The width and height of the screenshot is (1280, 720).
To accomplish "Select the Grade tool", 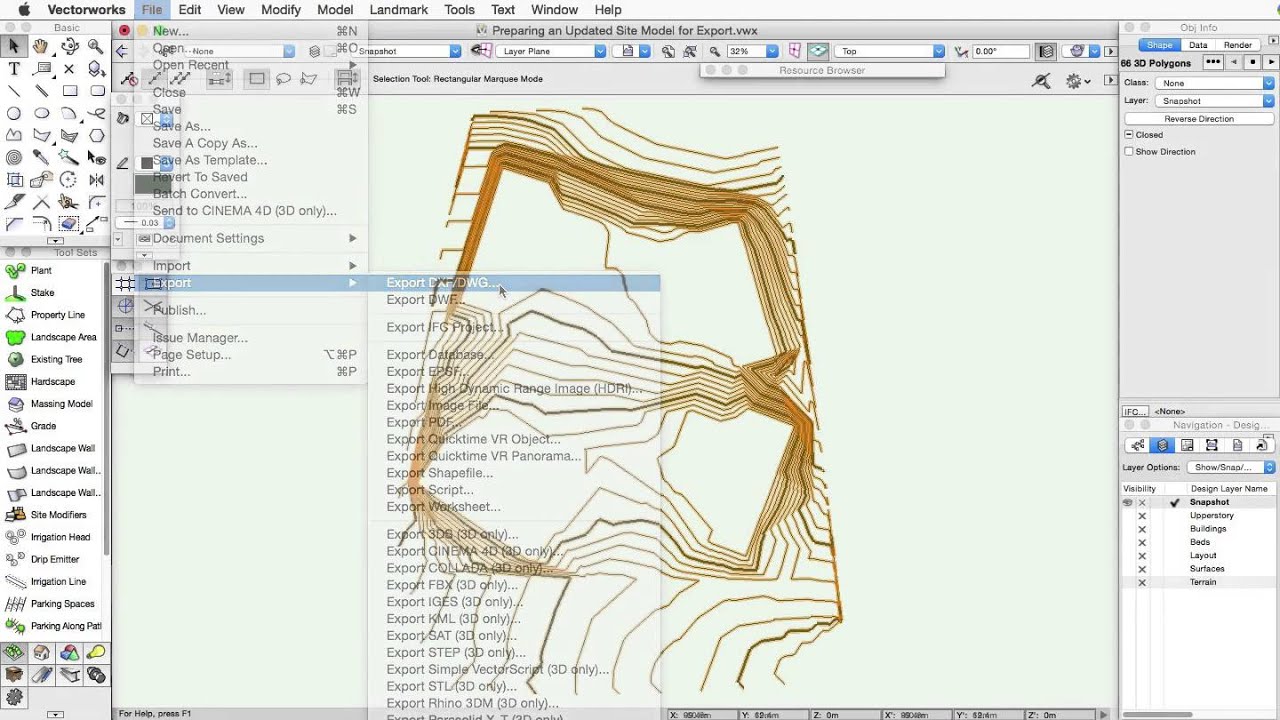I will tap(43, 426).
